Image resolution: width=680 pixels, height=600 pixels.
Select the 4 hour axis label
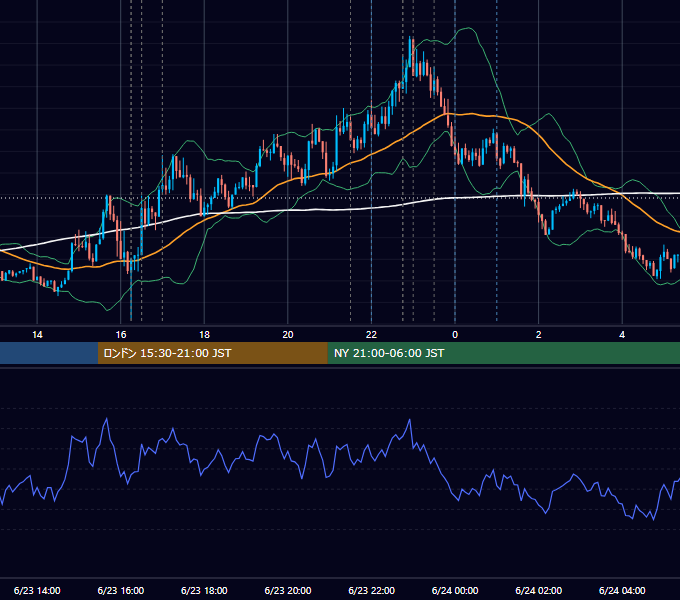[622, 335]
